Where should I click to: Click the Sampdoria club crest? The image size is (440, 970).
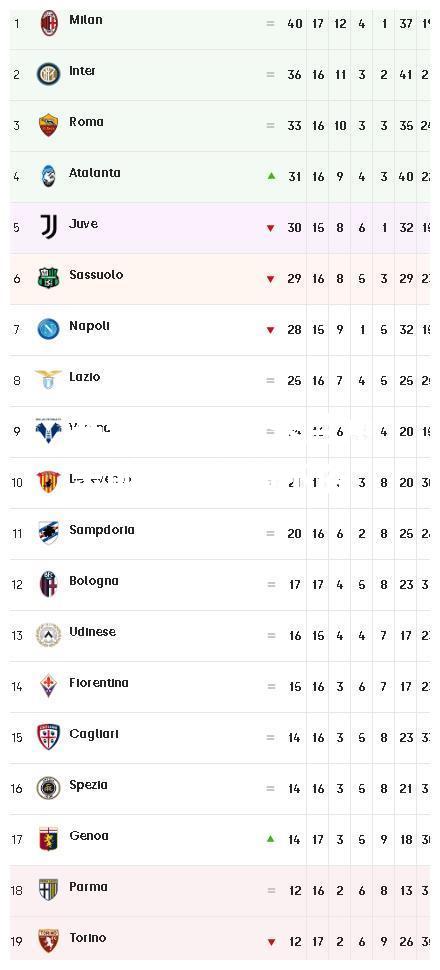[48, 533]
